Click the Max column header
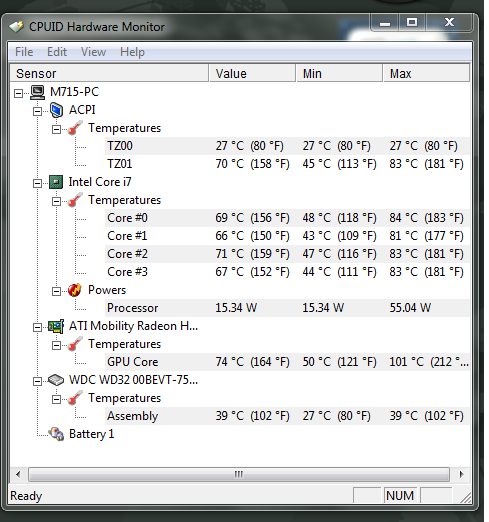 426,73
